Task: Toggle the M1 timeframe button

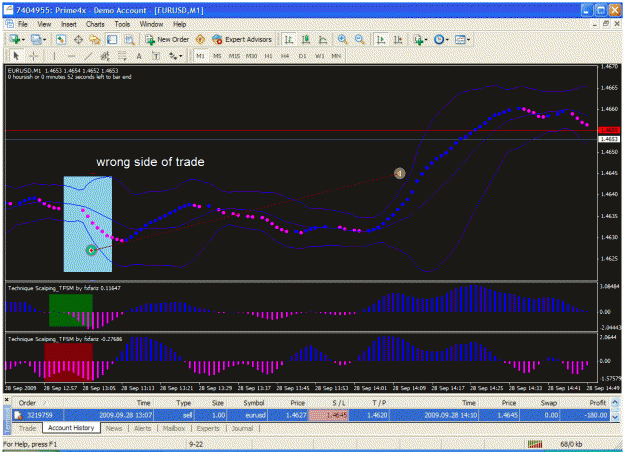Action: tap(200, 56)
